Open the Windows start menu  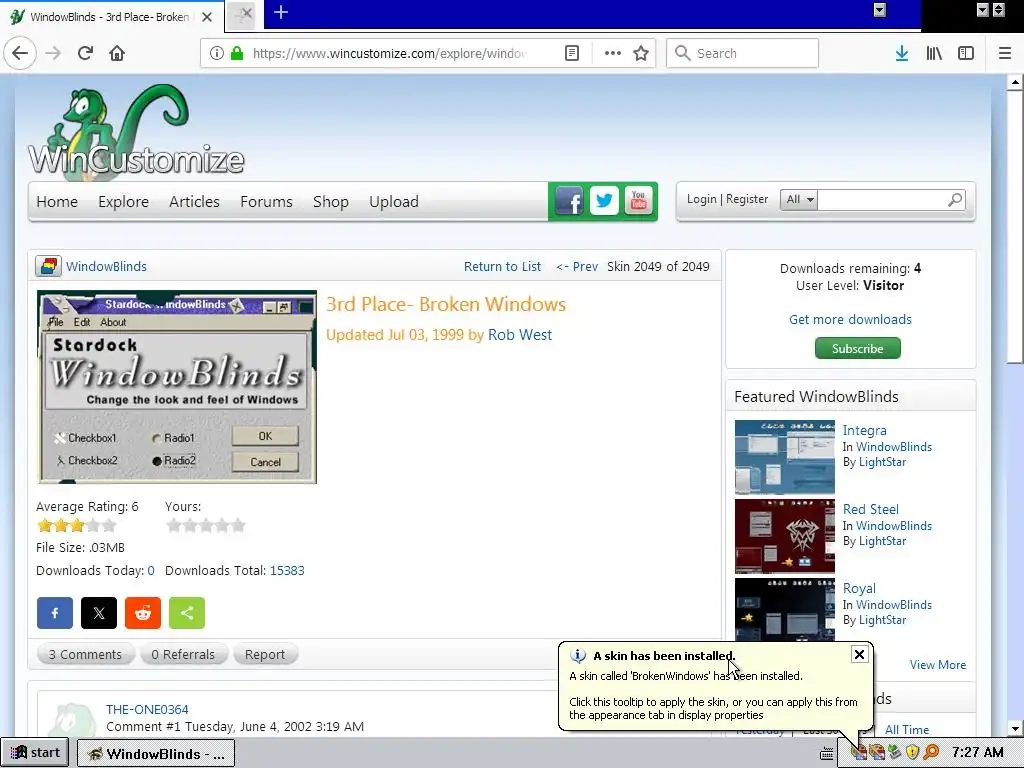pyautogui.click(x=37, y=753)
